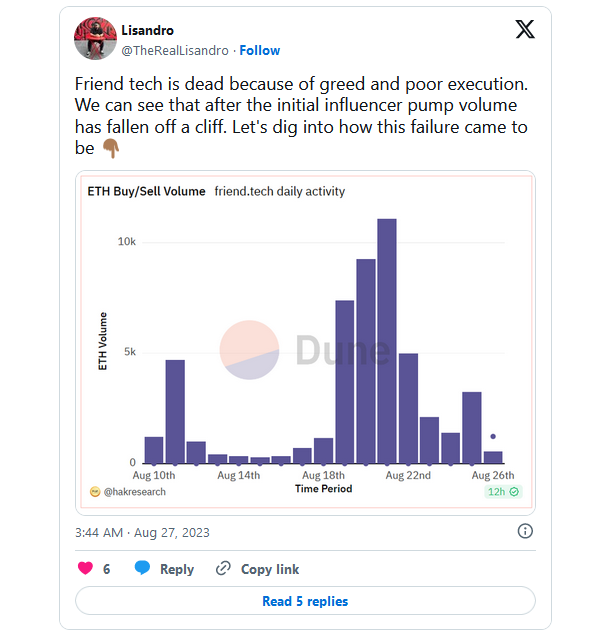Click the Follow link
Viewport: 600px width, 635px height.
(260, 50)
